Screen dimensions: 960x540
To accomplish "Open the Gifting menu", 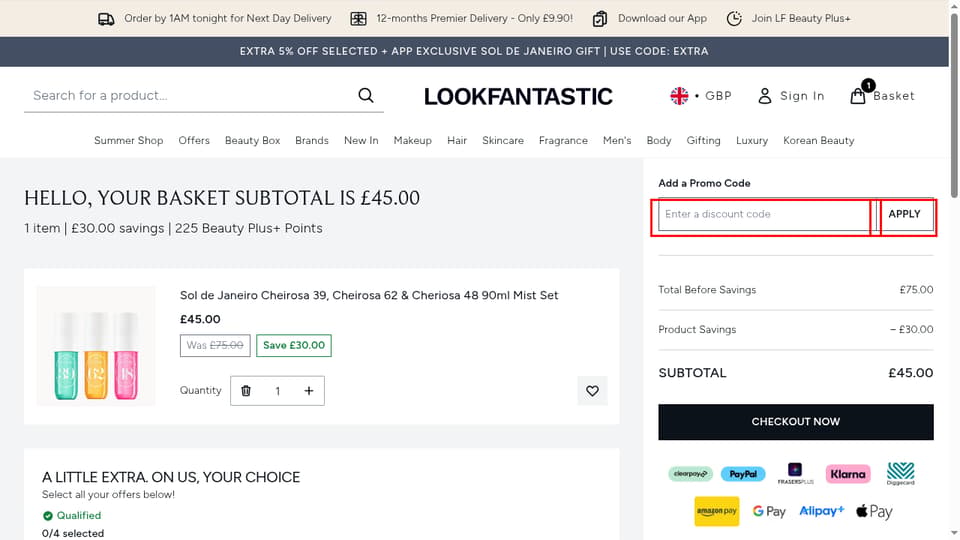I will coord(703,140).
